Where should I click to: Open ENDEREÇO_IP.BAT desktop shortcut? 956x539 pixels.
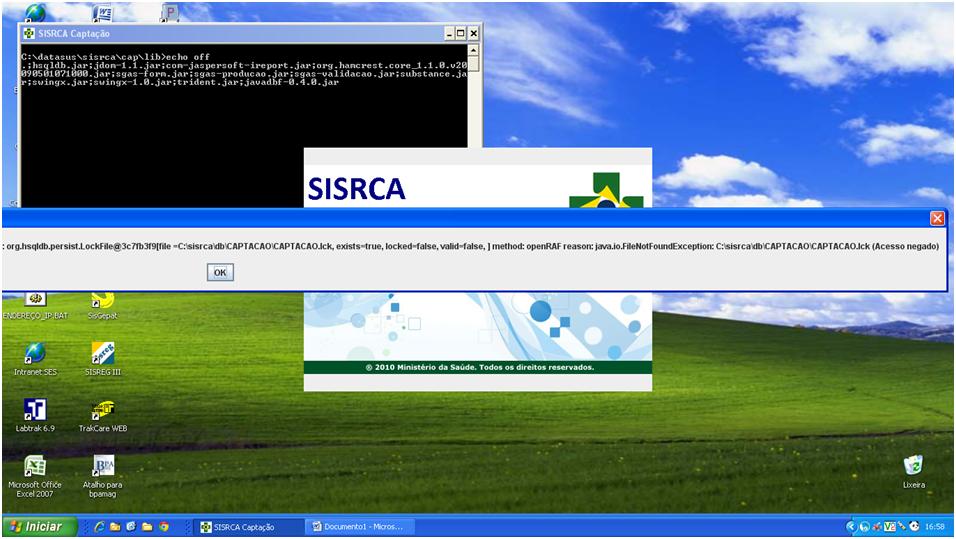[x=35, y=305]
